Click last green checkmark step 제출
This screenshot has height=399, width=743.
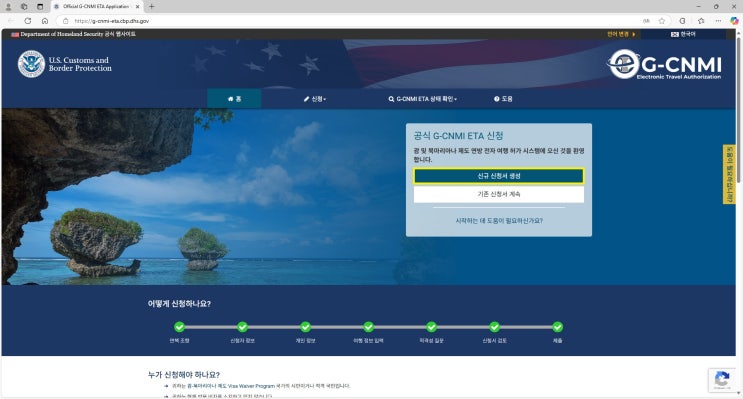tap(557, 327)
